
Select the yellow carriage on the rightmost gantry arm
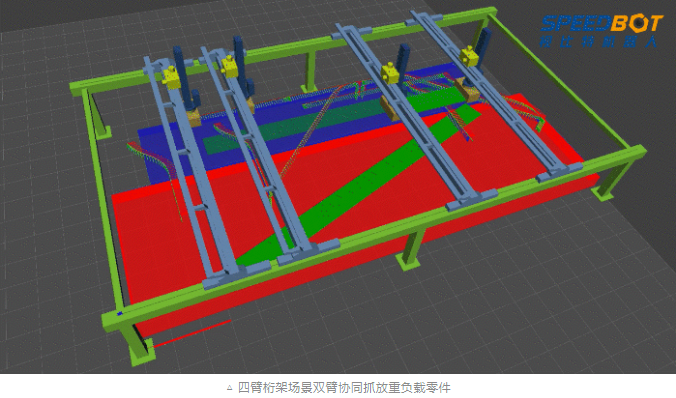469,56
